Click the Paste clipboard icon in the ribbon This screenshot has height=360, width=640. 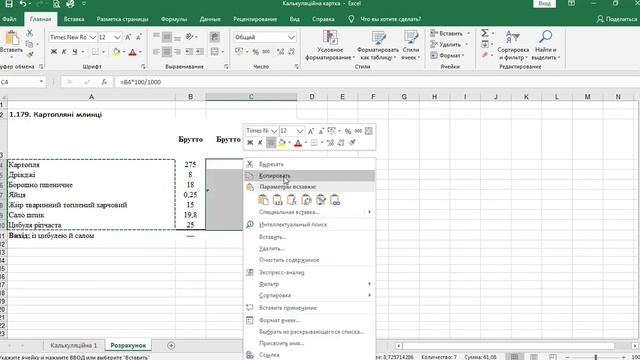(x=12, y=38)
